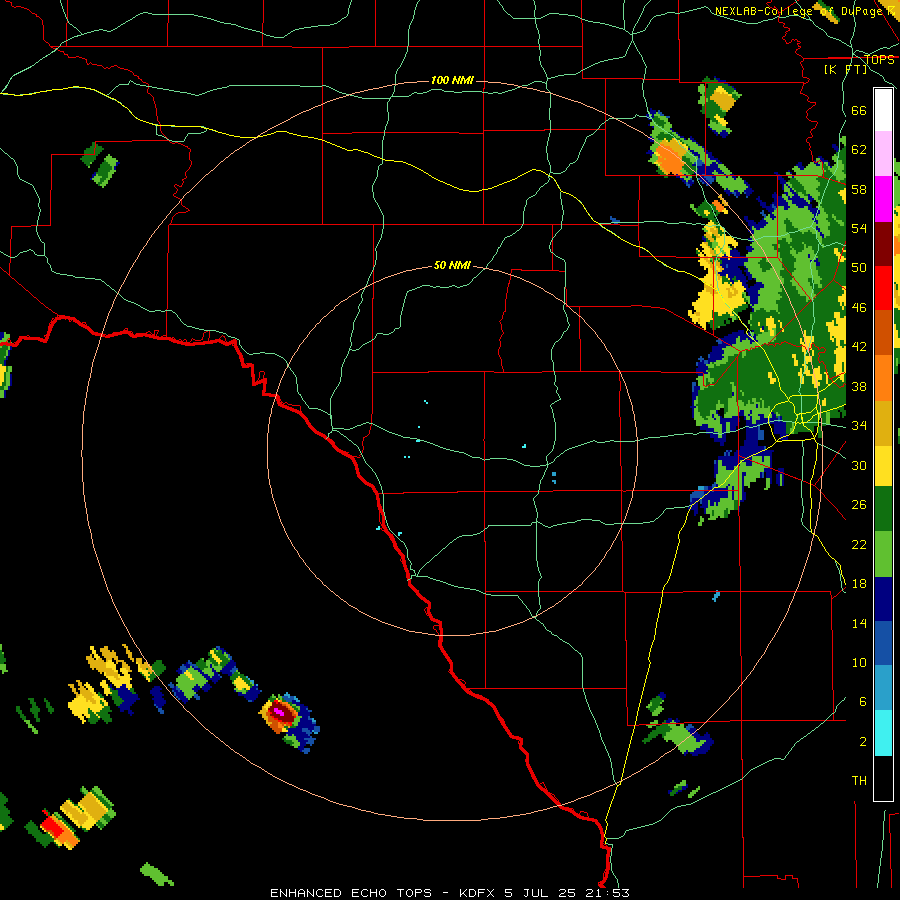Click the '50 NMI' range ring label

click(x=452, y=265)
